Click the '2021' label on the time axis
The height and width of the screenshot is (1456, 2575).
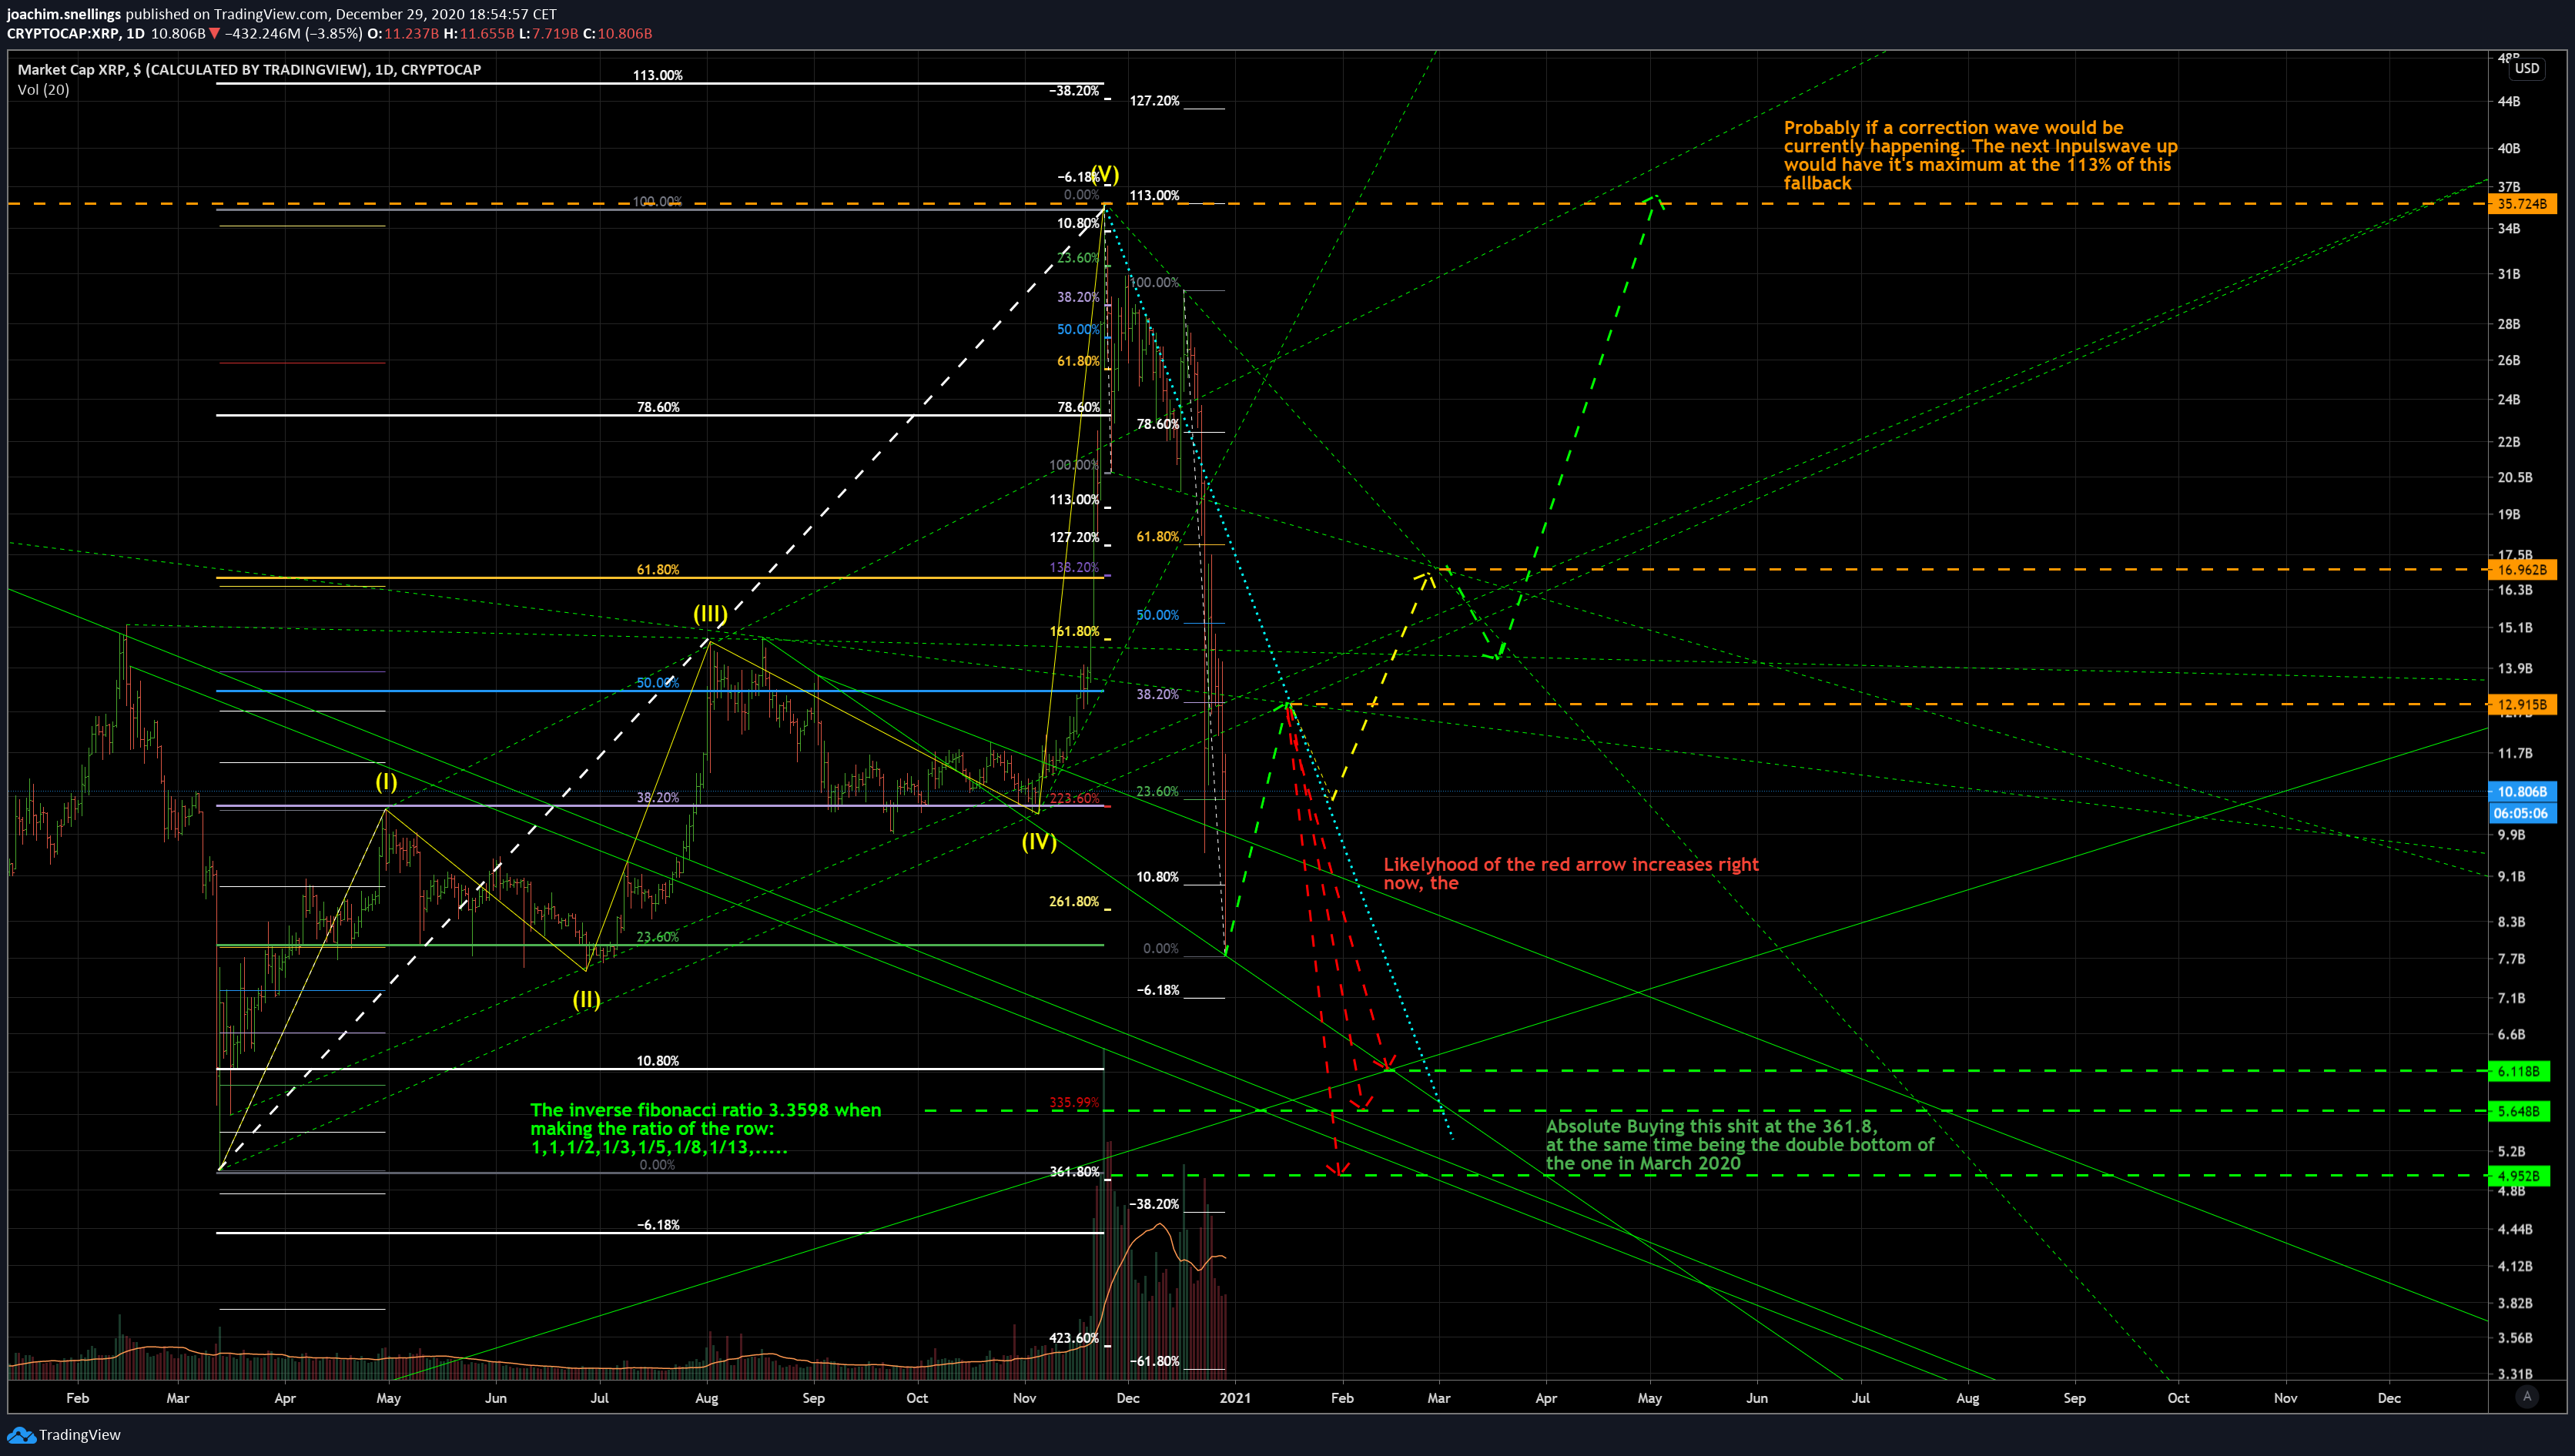point(1234,1398)
